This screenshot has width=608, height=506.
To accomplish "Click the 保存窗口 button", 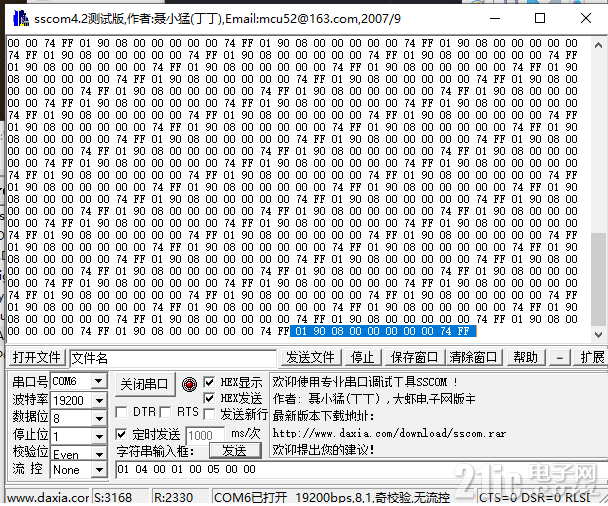I will coord(415,357).
